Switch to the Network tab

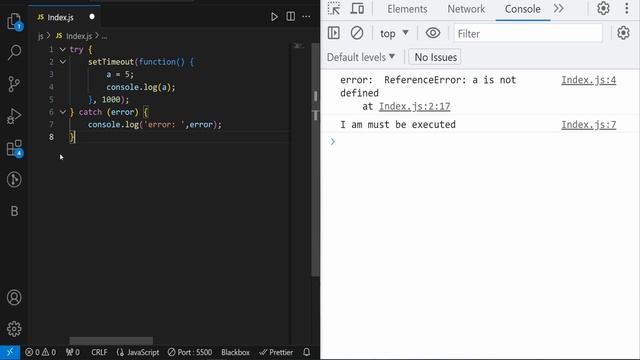coord(466,9)
